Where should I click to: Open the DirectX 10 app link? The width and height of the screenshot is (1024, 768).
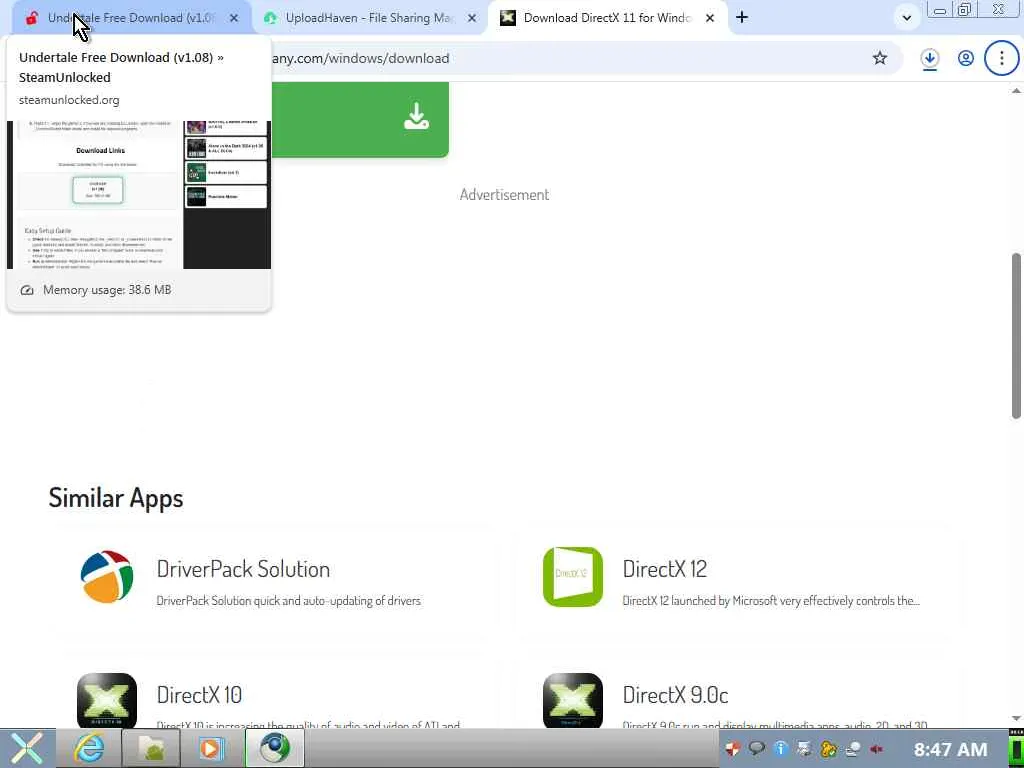[x=199, y=695]
